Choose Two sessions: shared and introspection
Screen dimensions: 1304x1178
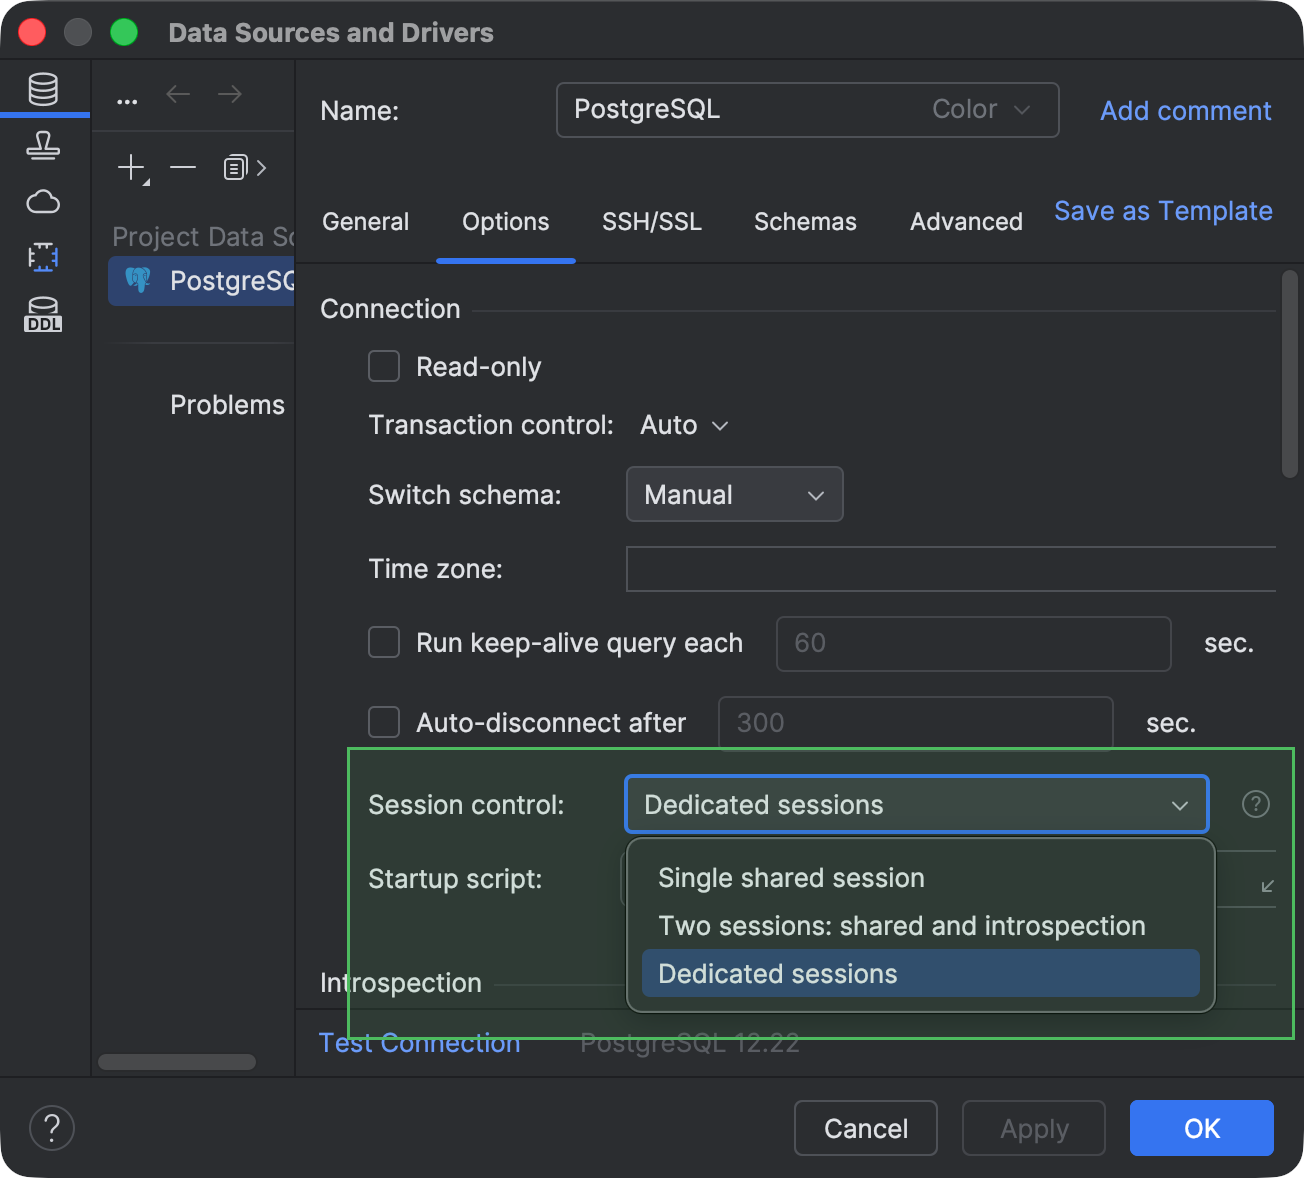click(921, 926)
